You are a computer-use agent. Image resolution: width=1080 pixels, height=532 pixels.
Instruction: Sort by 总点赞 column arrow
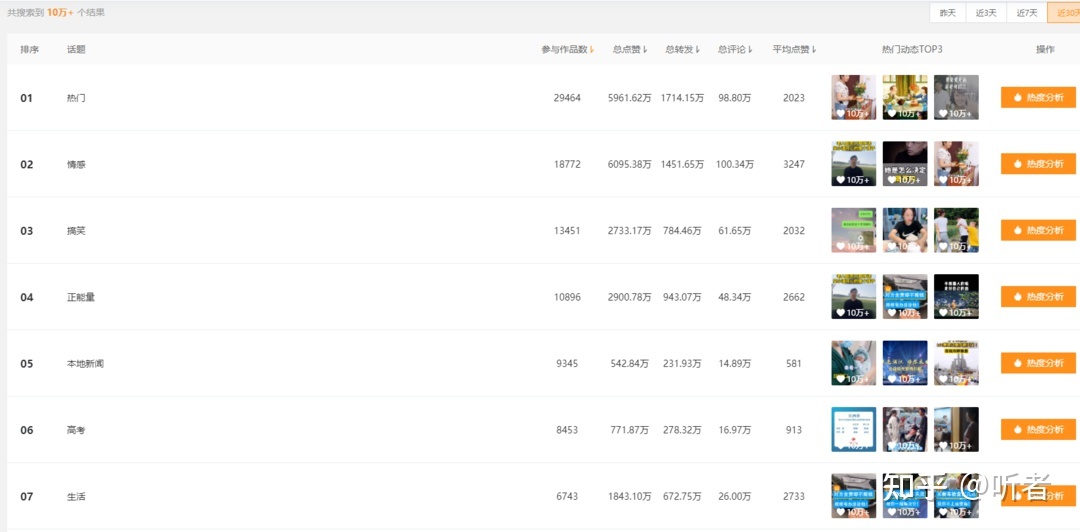click(645, 50)
